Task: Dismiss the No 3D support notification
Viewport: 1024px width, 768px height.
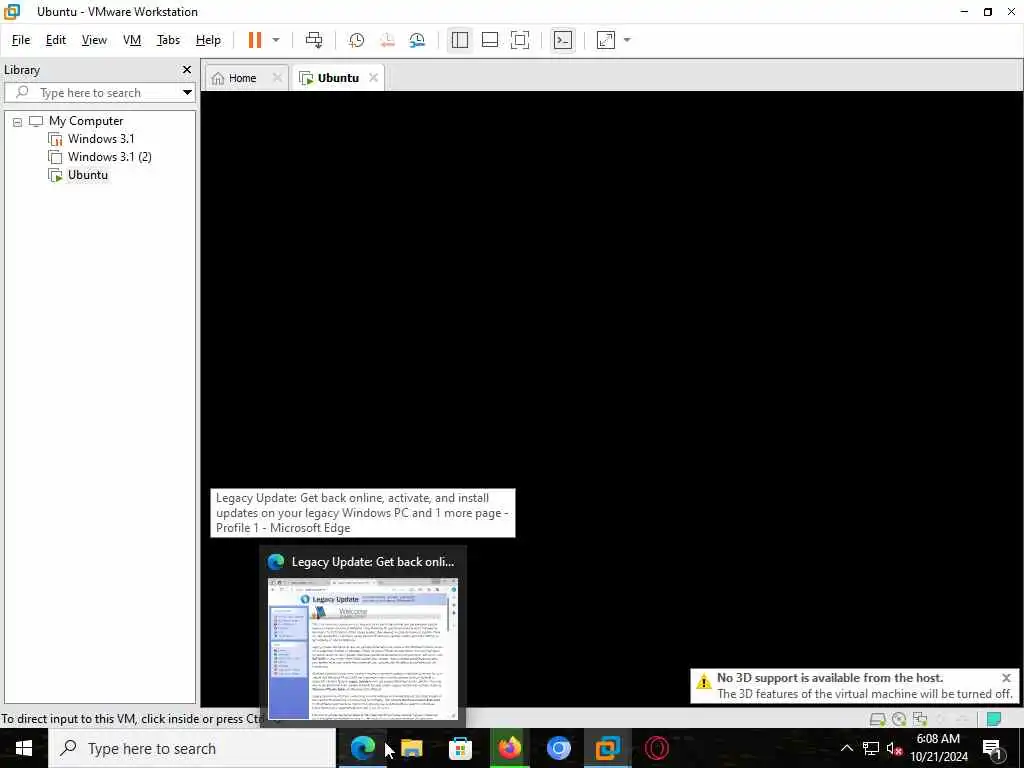Action: click(1006, 677)
